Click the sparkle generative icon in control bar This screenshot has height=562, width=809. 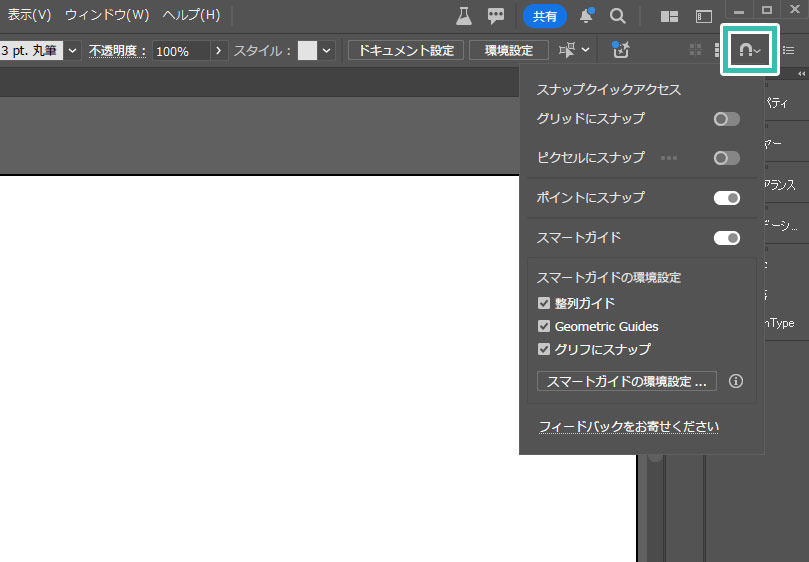click(620, 50)
